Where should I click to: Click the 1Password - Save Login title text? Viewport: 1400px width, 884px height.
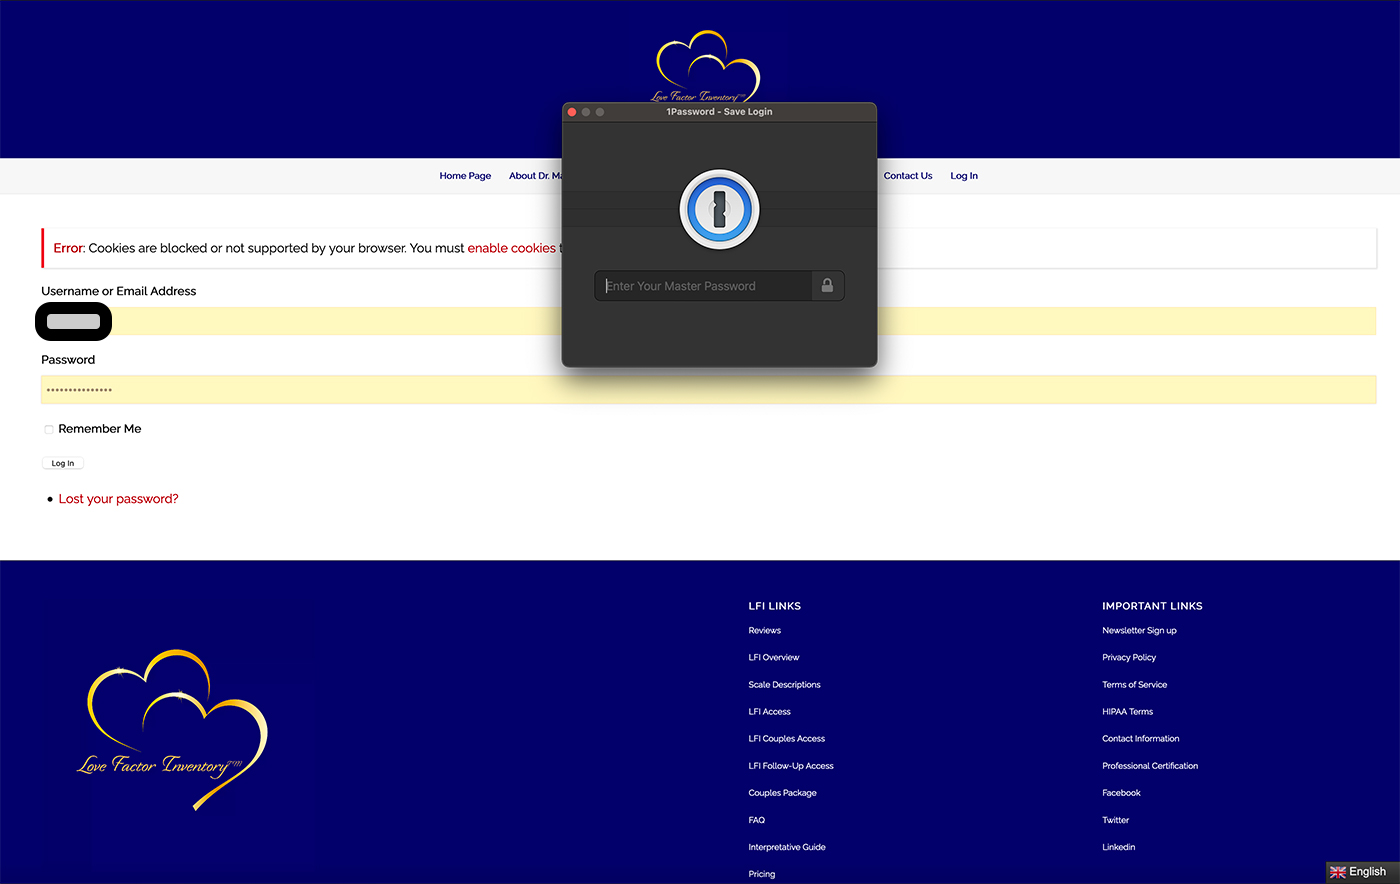[719, 112]
